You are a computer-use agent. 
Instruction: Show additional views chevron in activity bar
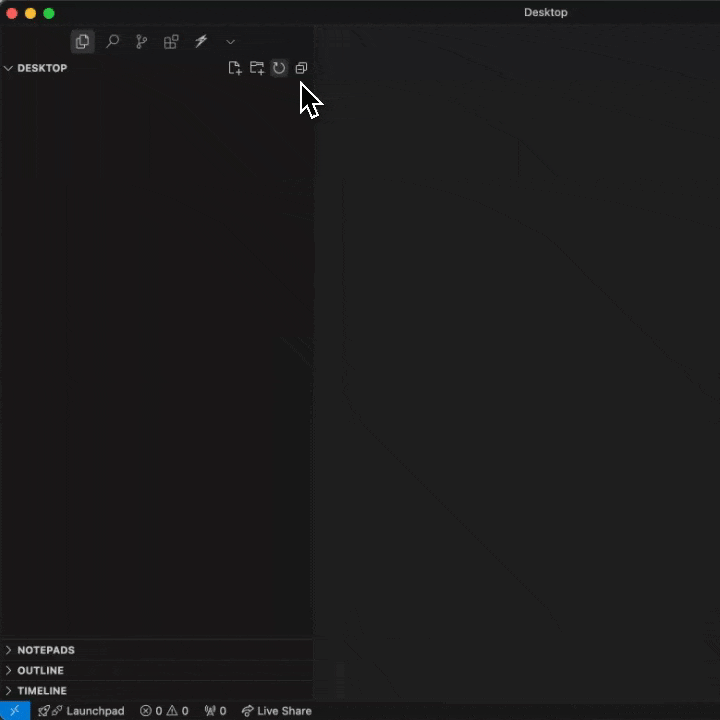point(231,42)
